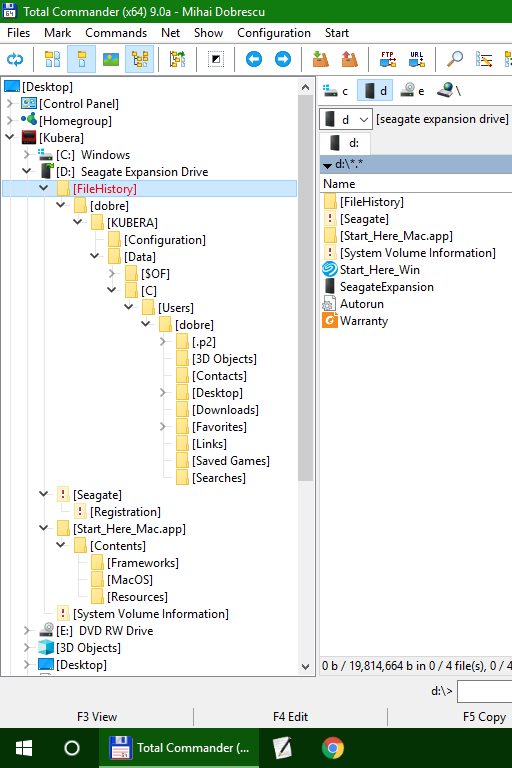
Task: Switch to brief view icon
Action: (x=52, y=59)
